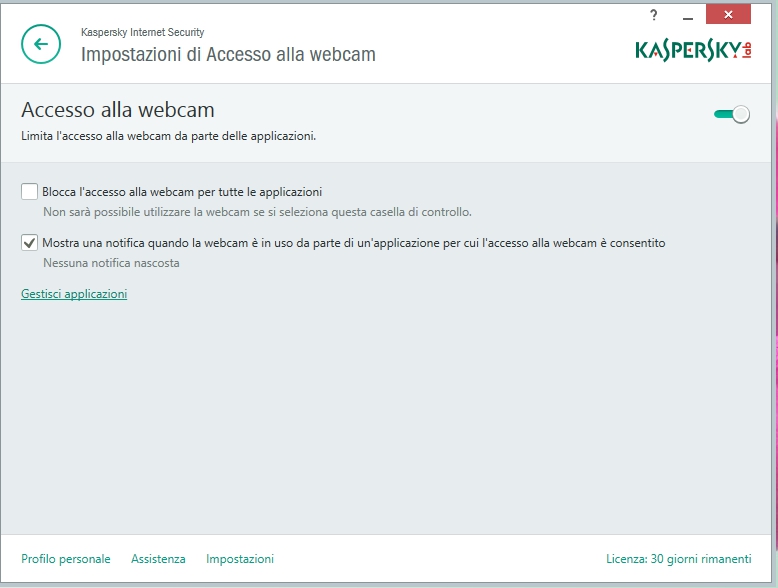Click the Kaspersky lab logo
Screen dimensions: 778x588
(692, 49)
